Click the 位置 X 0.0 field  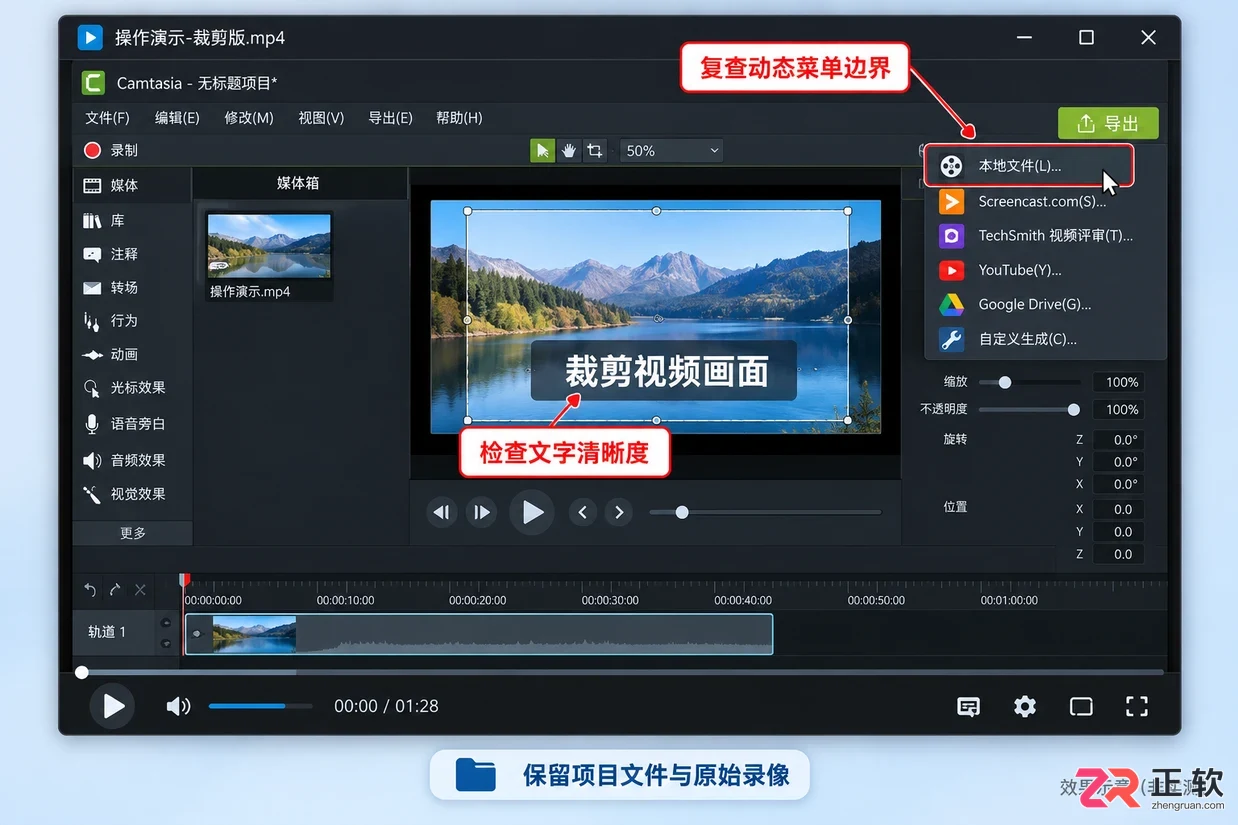tap(1118, 509)
